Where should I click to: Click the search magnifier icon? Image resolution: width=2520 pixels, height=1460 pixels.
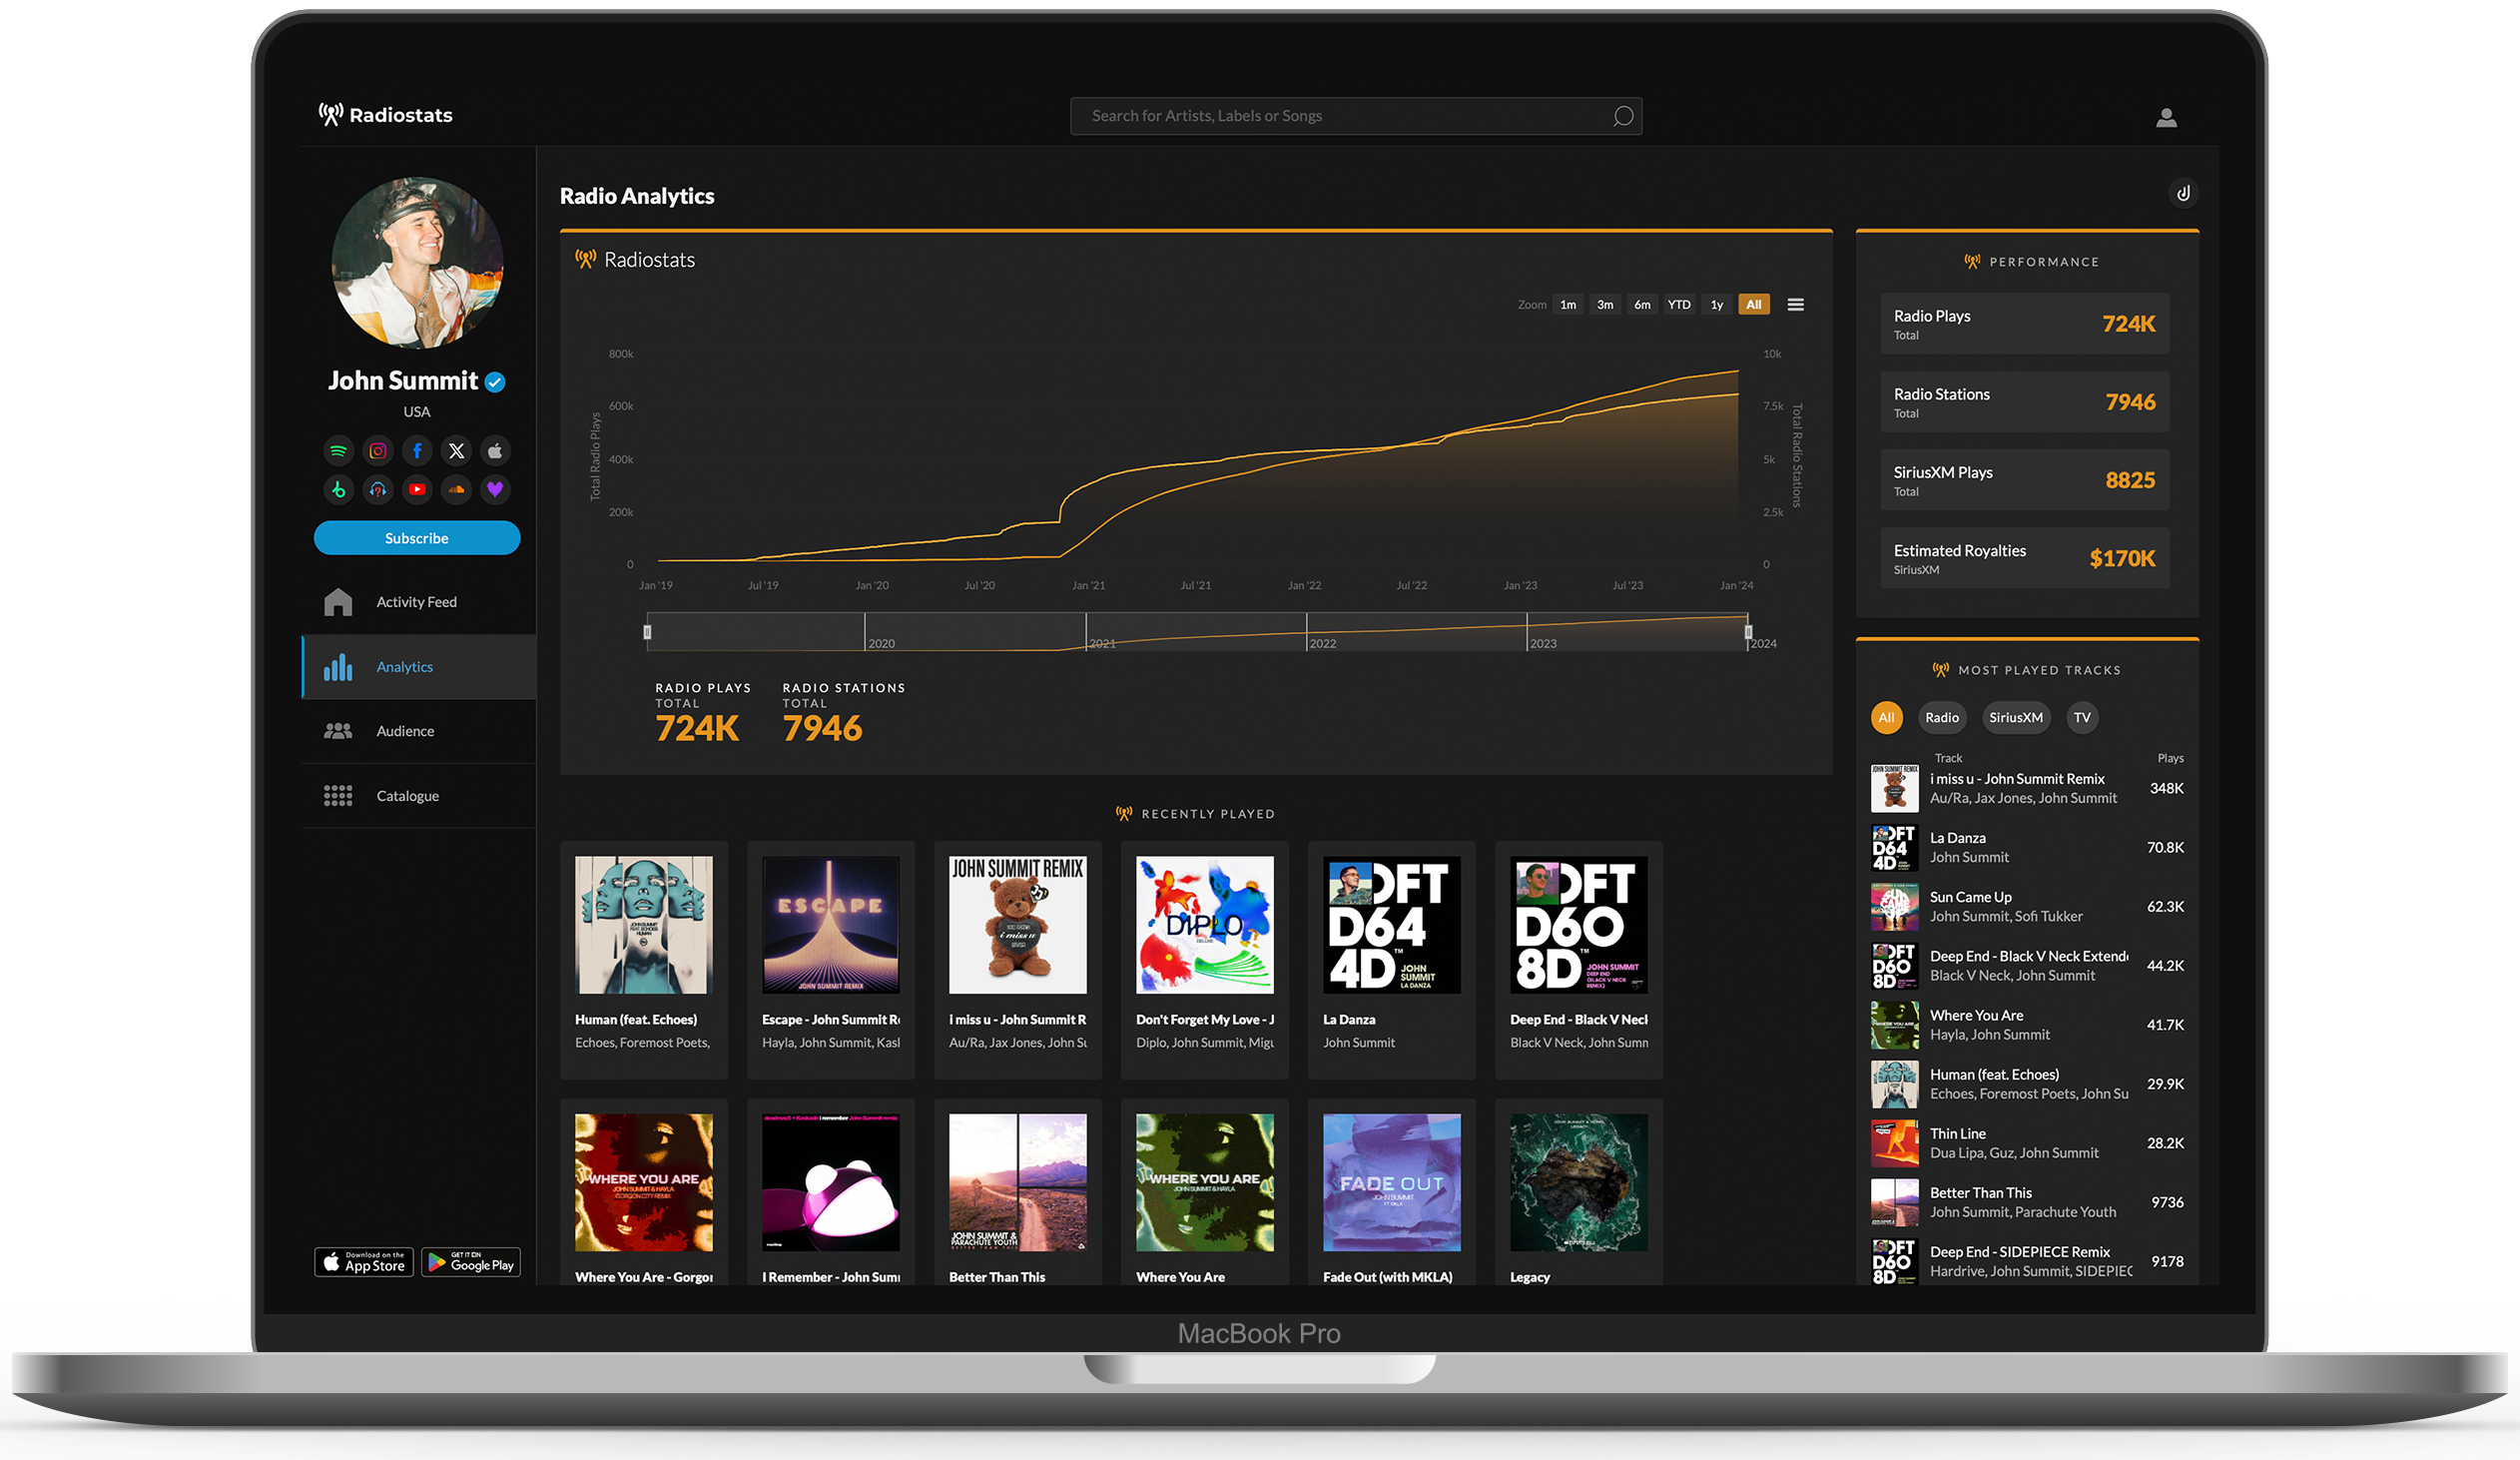1623,116
